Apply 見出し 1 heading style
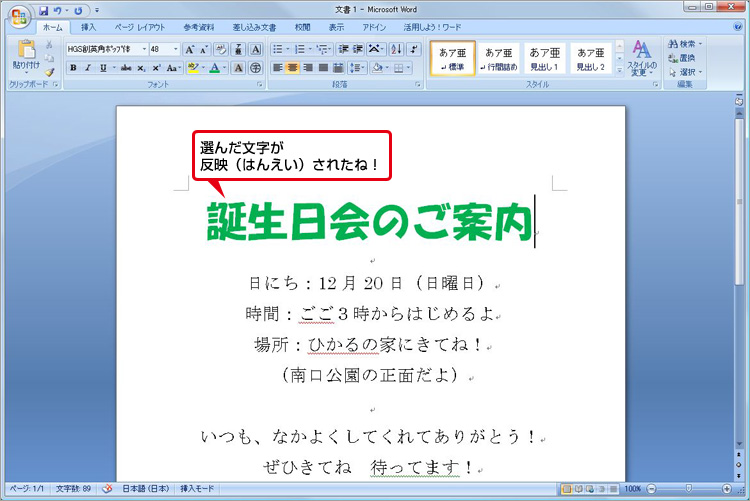Screen dimensions: 750x501 (544, 58)
